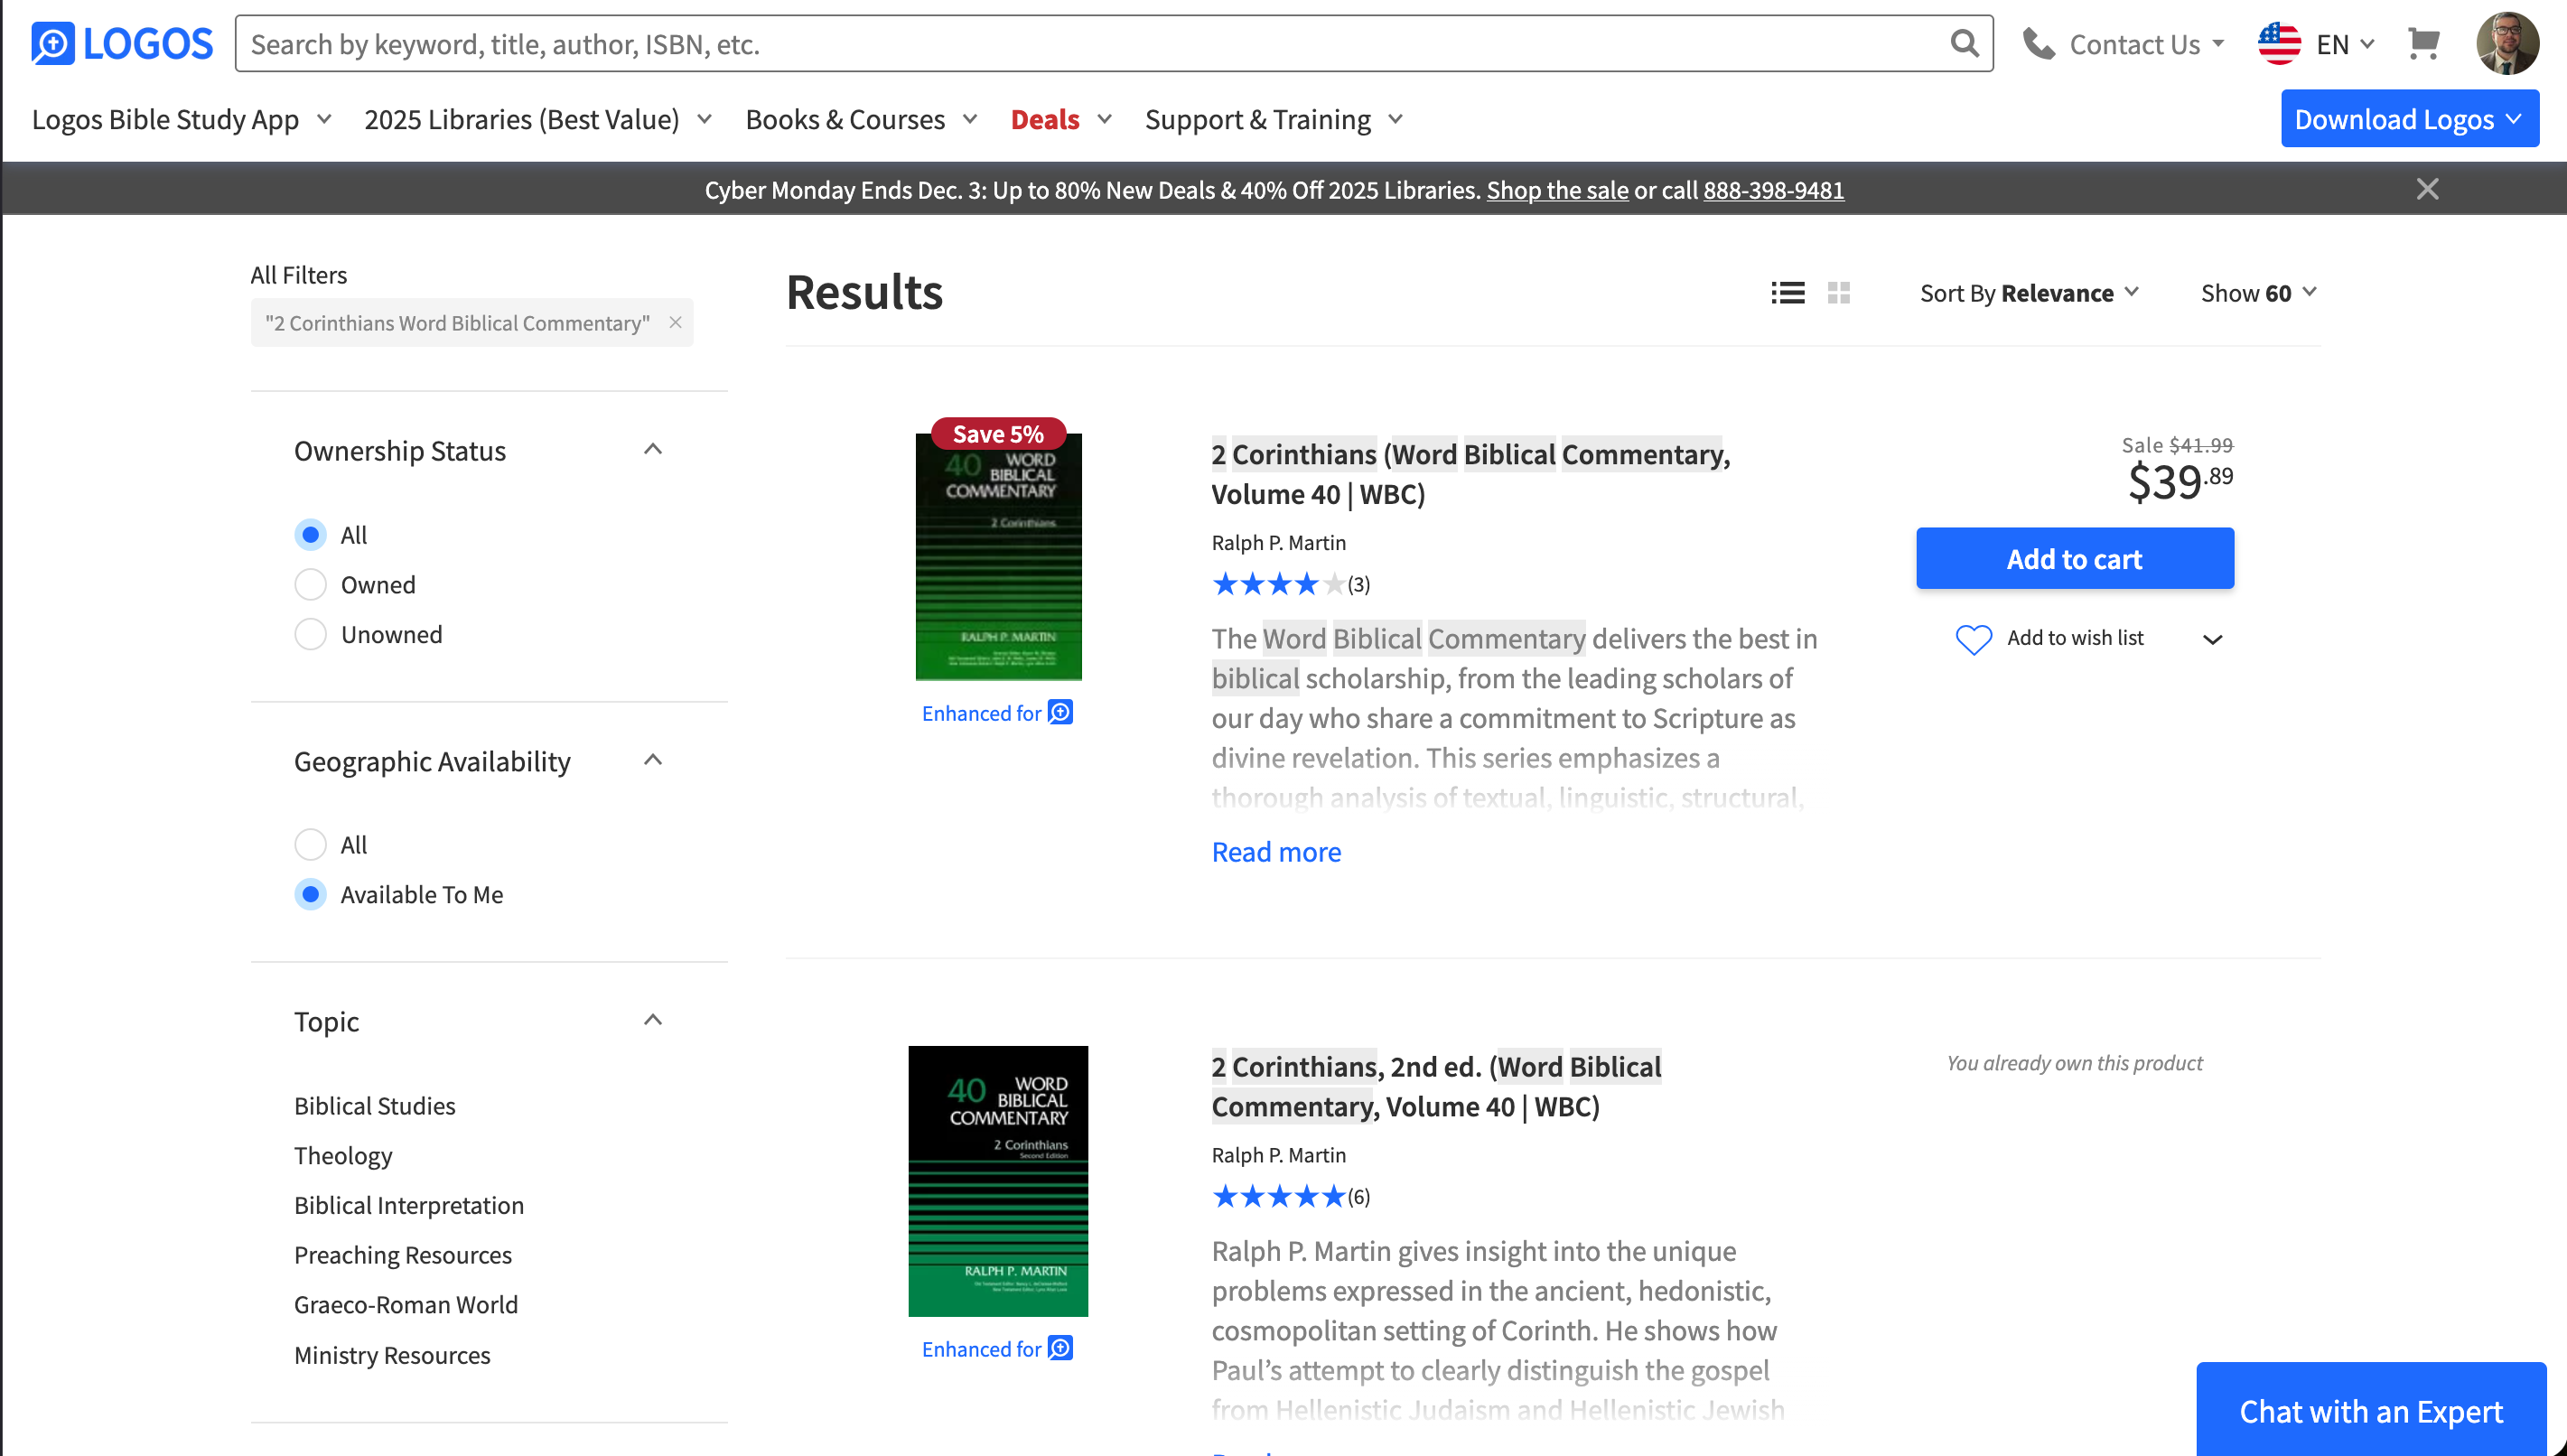Click the Logos home logo icon
The height and width of the screenshot is (1456, 2567).
pos(52,44)
